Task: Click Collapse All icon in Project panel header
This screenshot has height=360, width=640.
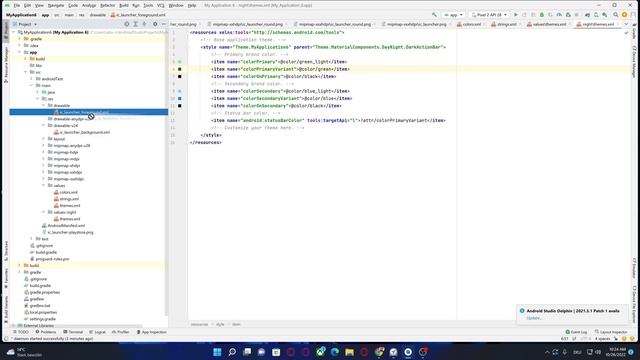Action: (144, 24)
